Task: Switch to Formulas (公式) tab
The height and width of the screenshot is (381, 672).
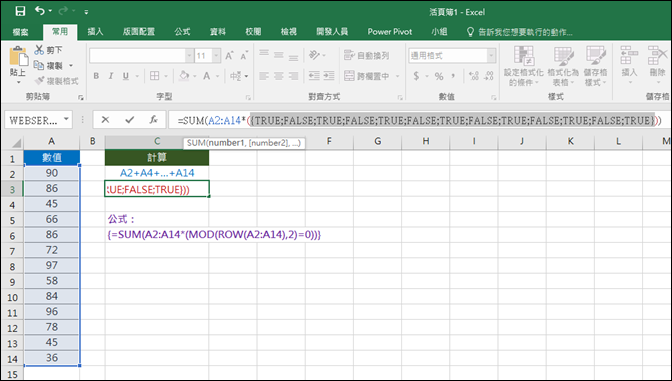Action: point(182,32)
